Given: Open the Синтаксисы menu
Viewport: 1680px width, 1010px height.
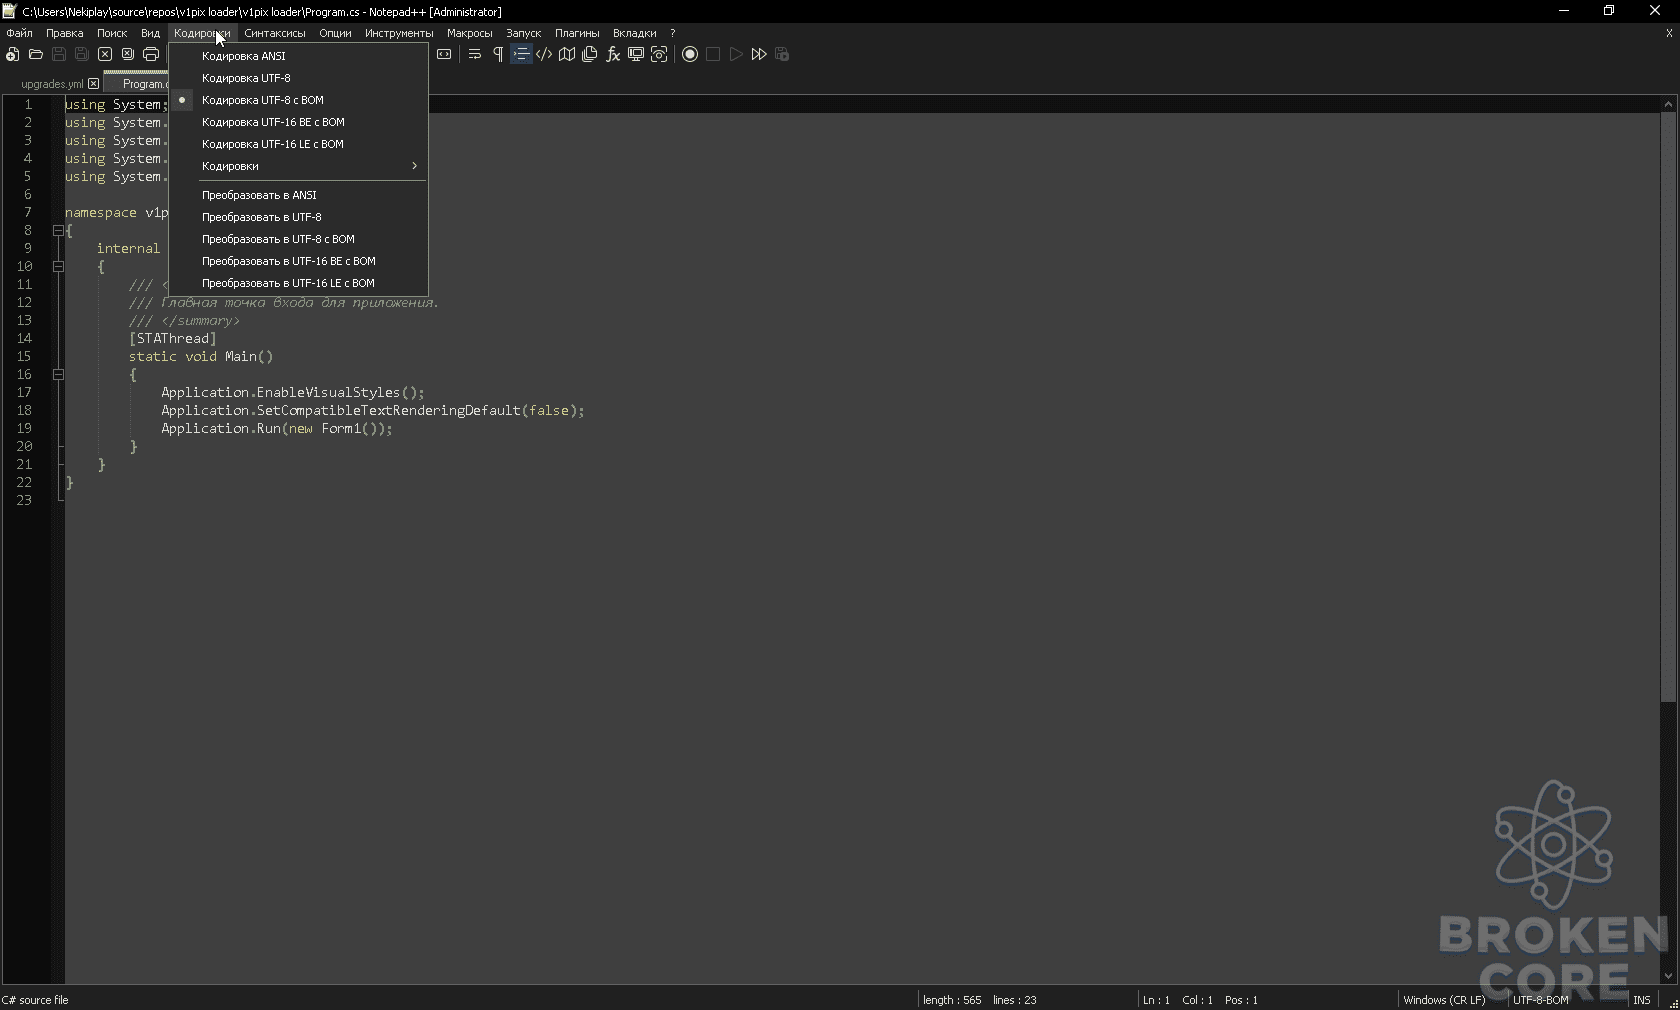Looking at the screenshot, I should (x=275, y=33).
